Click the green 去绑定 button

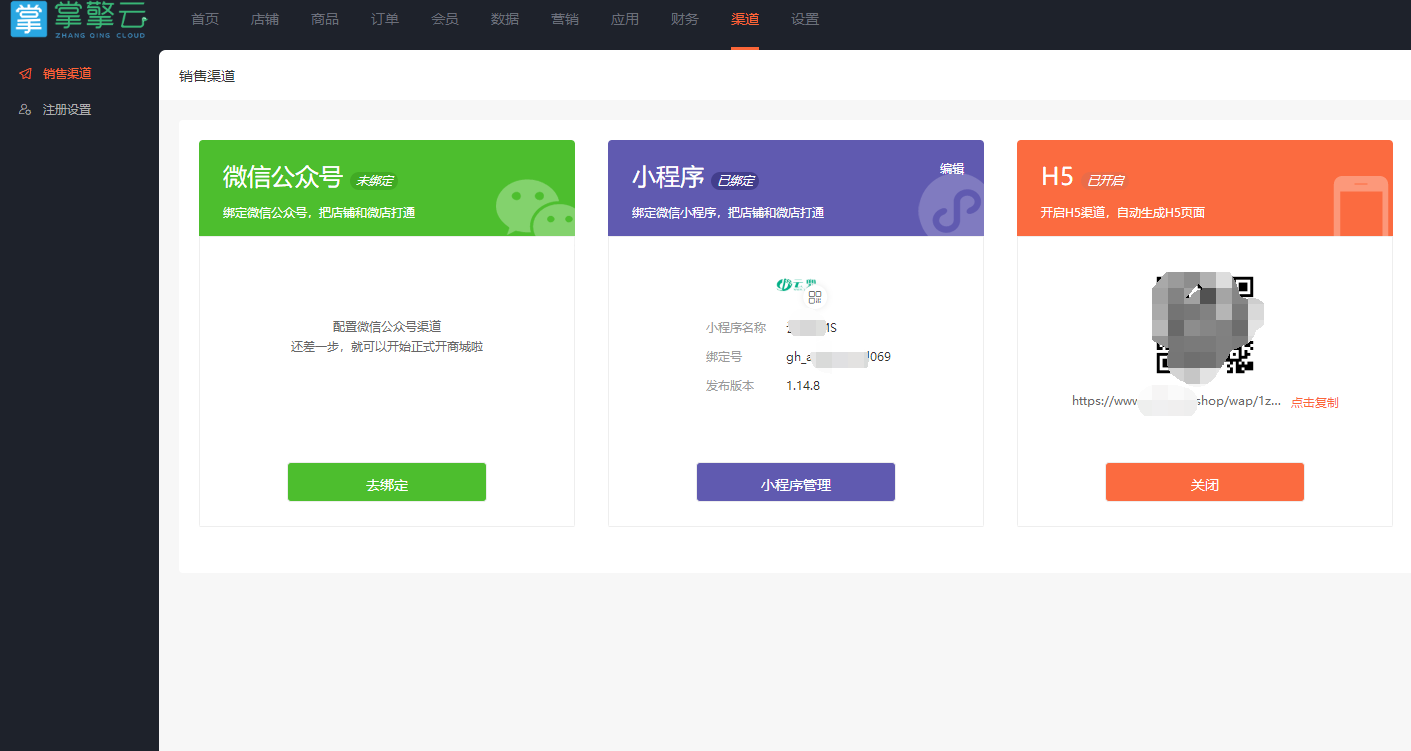click(387, 482)
